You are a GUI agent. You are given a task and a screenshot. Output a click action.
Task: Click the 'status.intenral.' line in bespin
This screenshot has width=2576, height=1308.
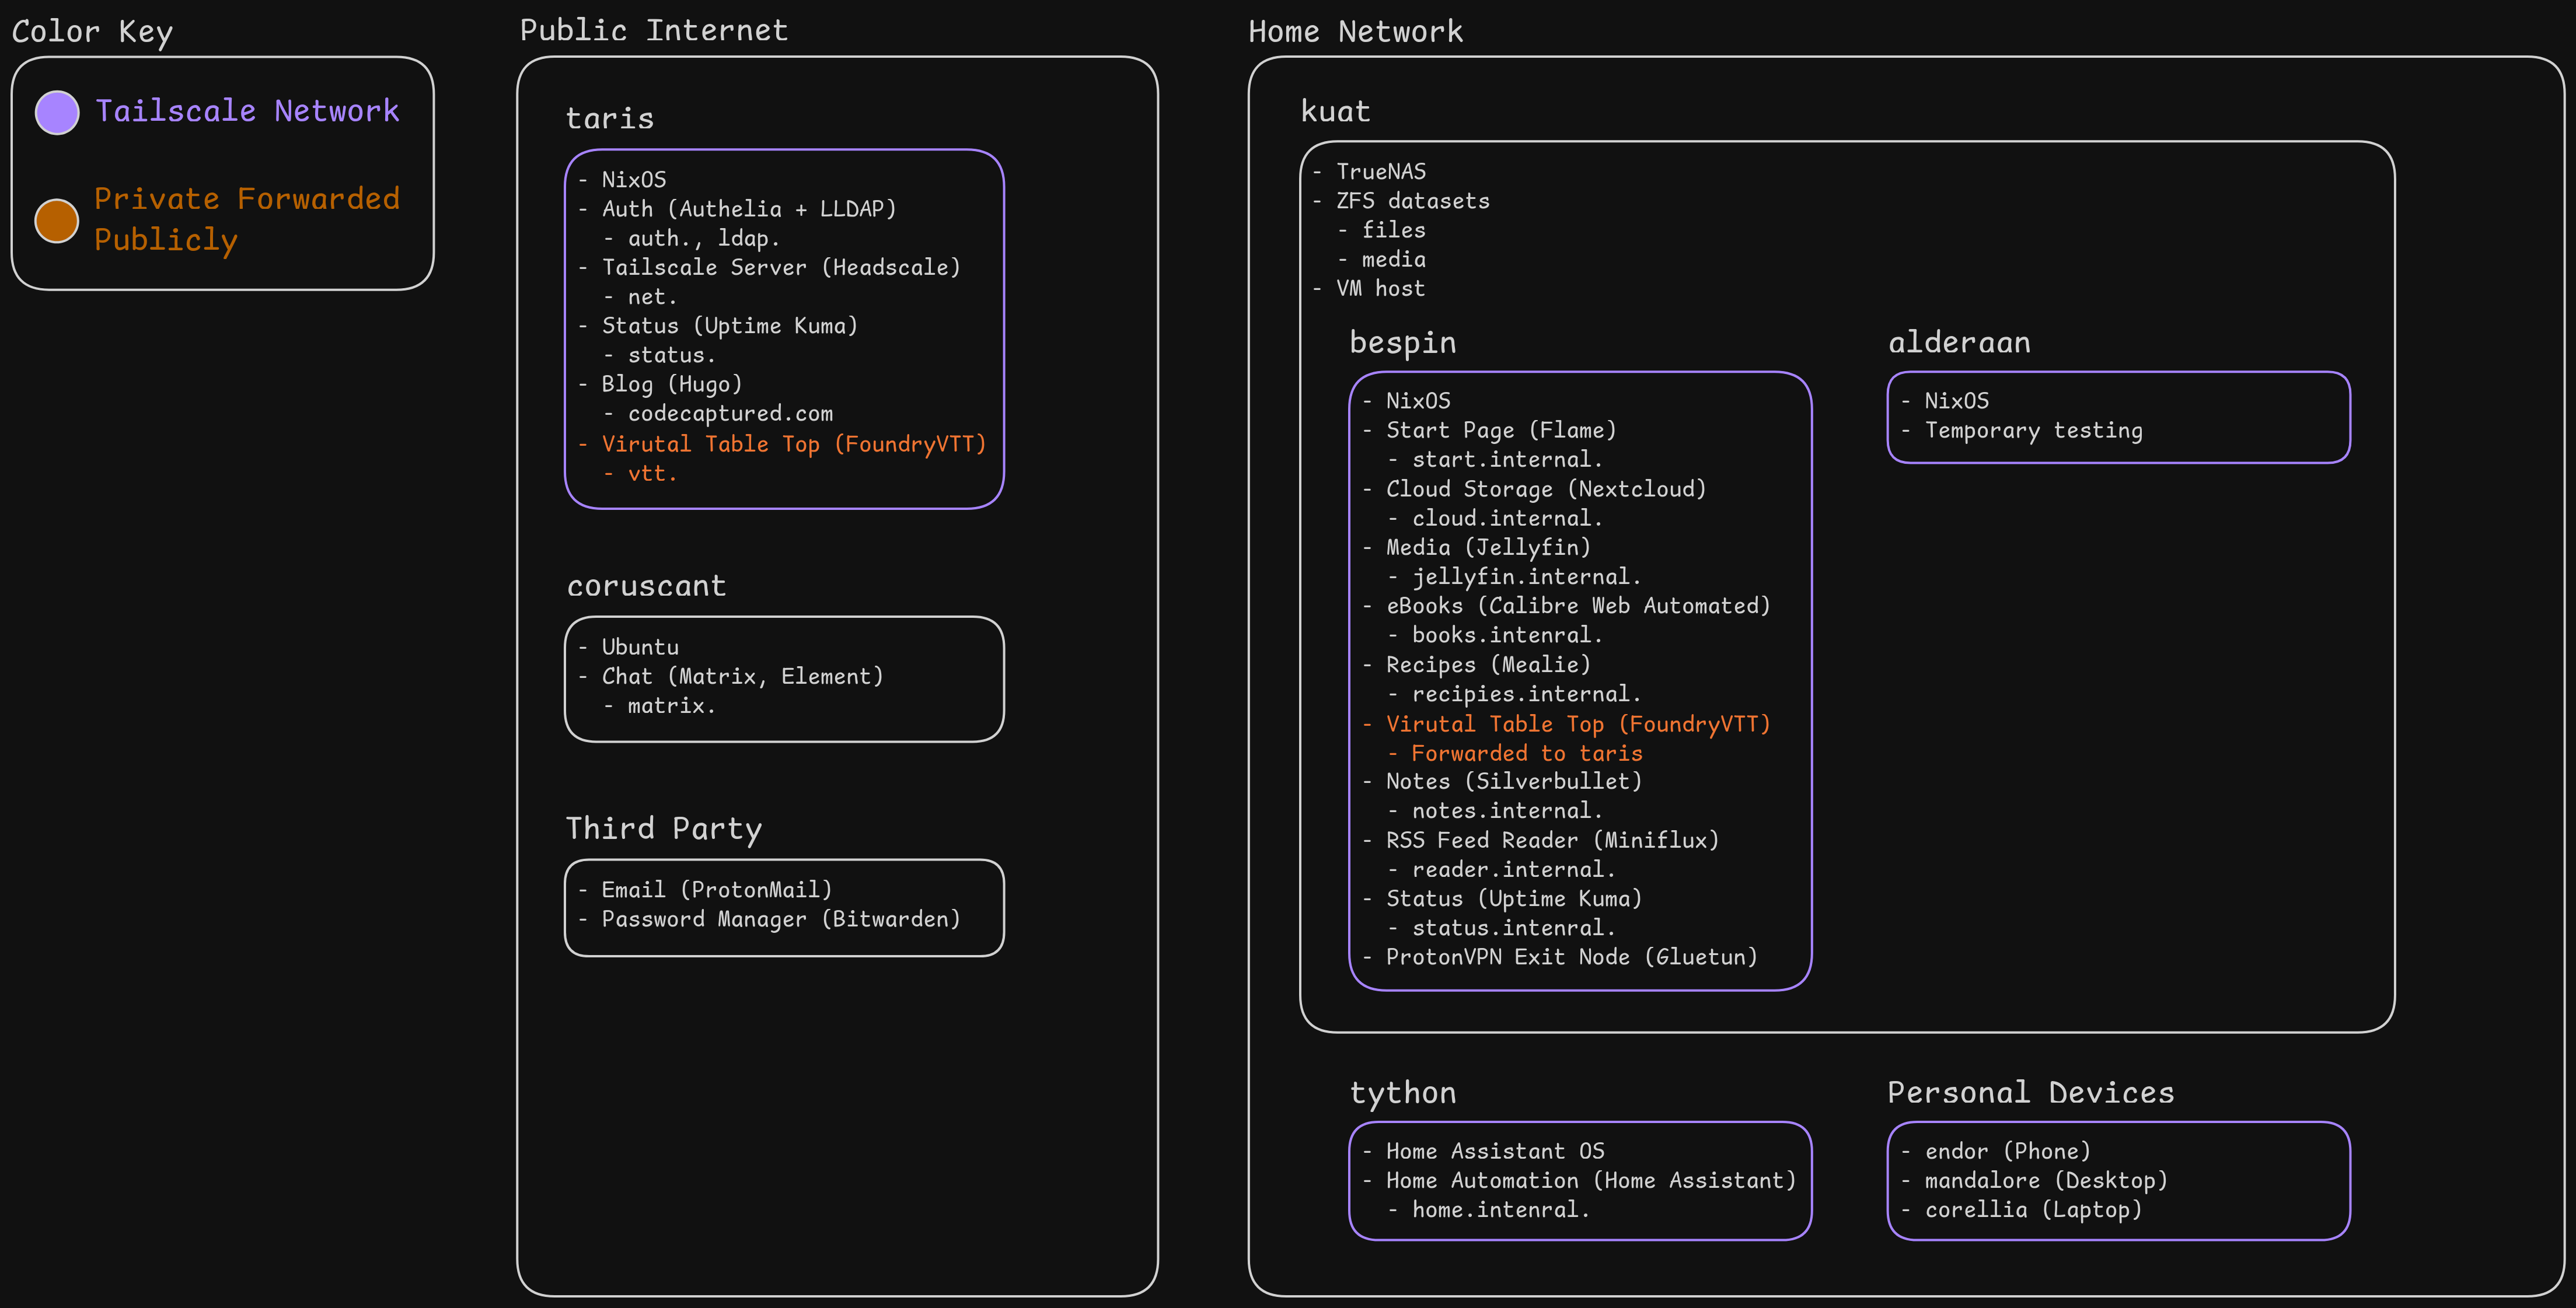click(x=1513, y=928)
